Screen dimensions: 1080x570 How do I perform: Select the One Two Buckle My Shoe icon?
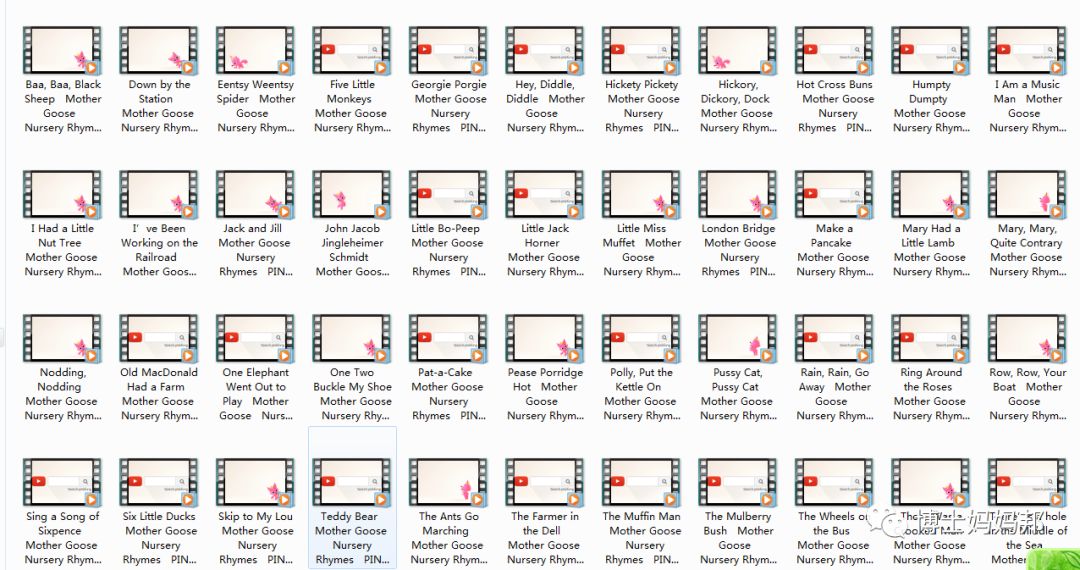point(351,338)
